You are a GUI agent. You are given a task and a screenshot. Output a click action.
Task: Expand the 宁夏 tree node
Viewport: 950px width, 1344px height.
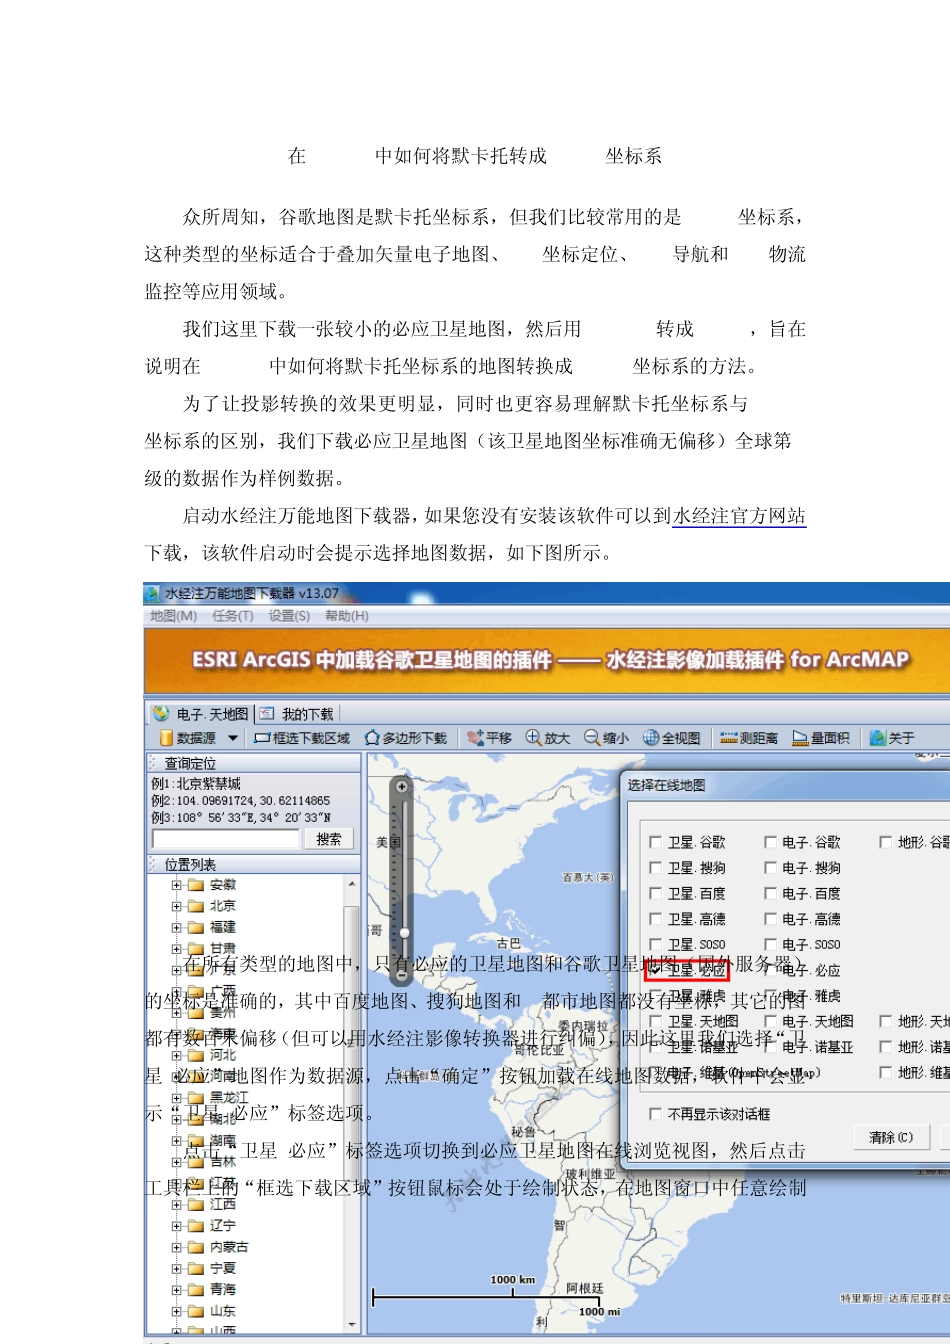pyautogui.click(x=177, y=1268)
